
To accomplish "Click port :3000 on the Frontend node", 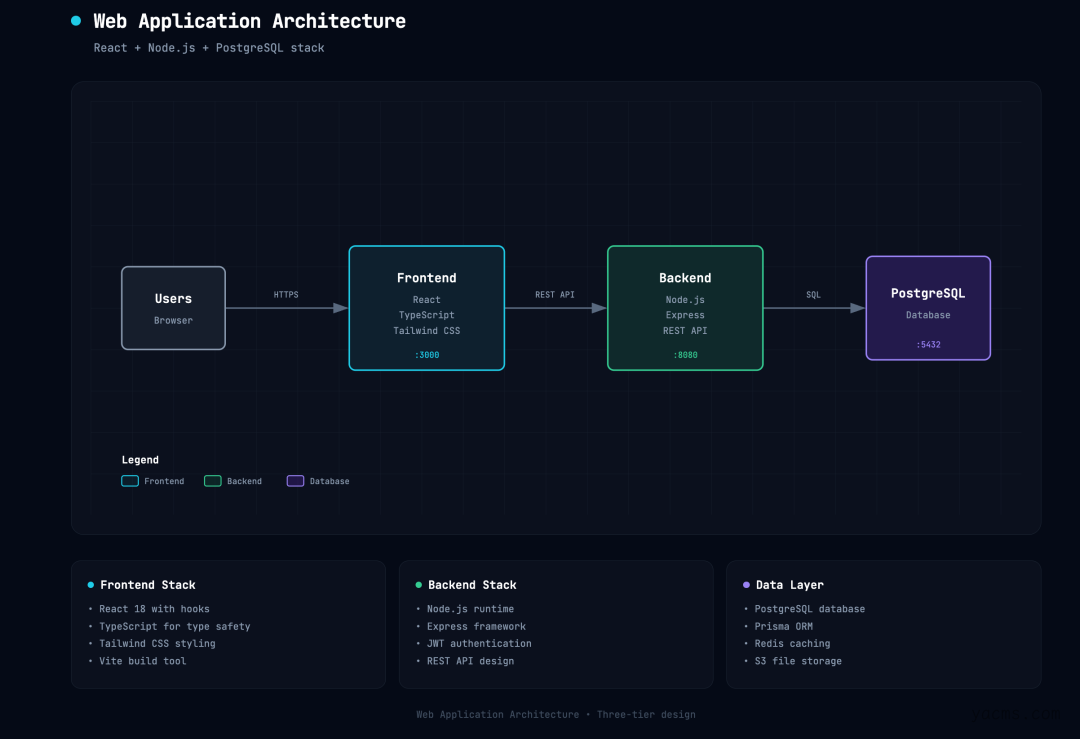I will tap(427, 355).
